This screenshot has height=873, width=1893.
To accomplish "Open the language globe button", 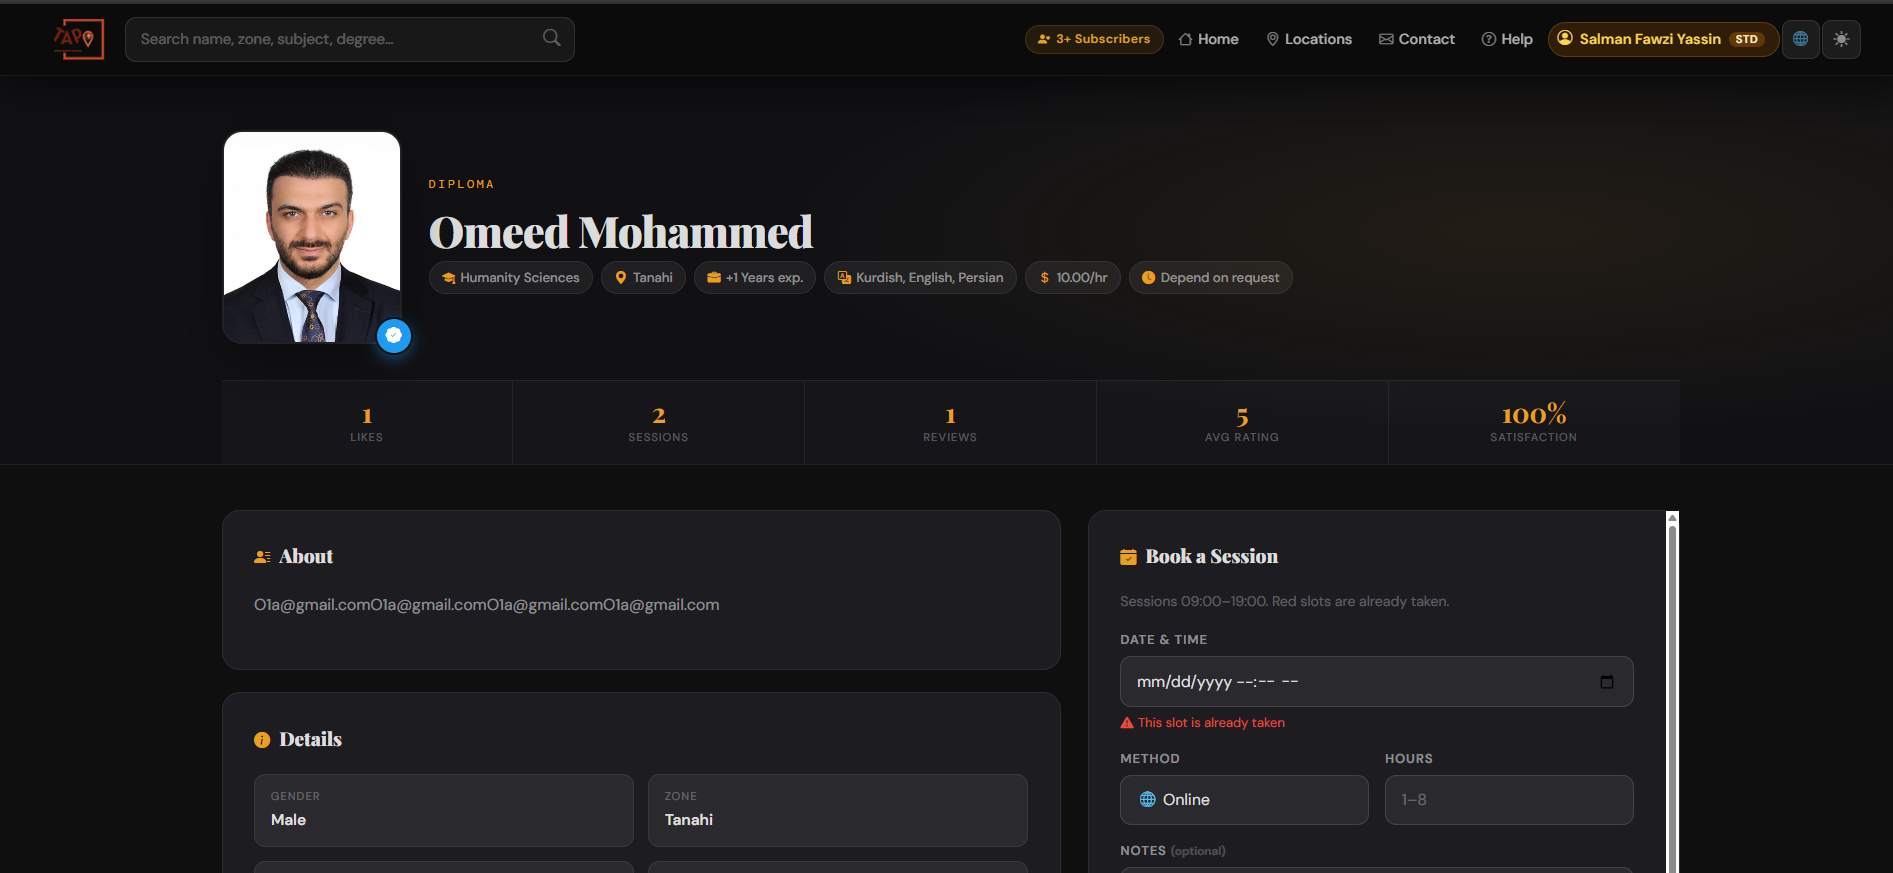I will tap(1800, 39).
